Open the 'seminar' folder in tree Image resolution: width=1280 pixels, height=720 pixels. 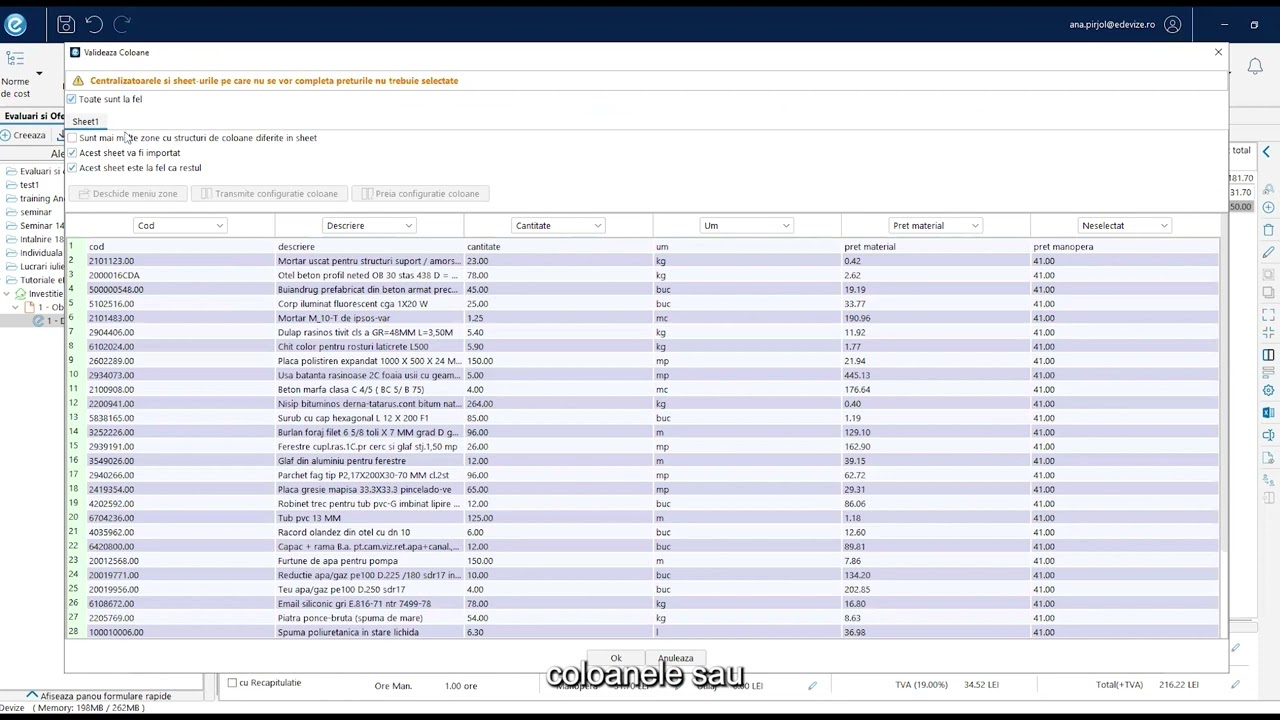pyautogui.click(x=35, y=213)
